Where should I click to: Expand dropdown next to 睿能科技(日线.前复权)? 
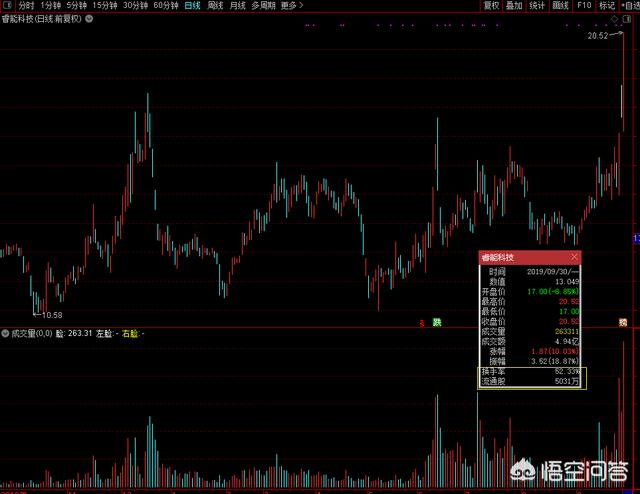(89, 19)
